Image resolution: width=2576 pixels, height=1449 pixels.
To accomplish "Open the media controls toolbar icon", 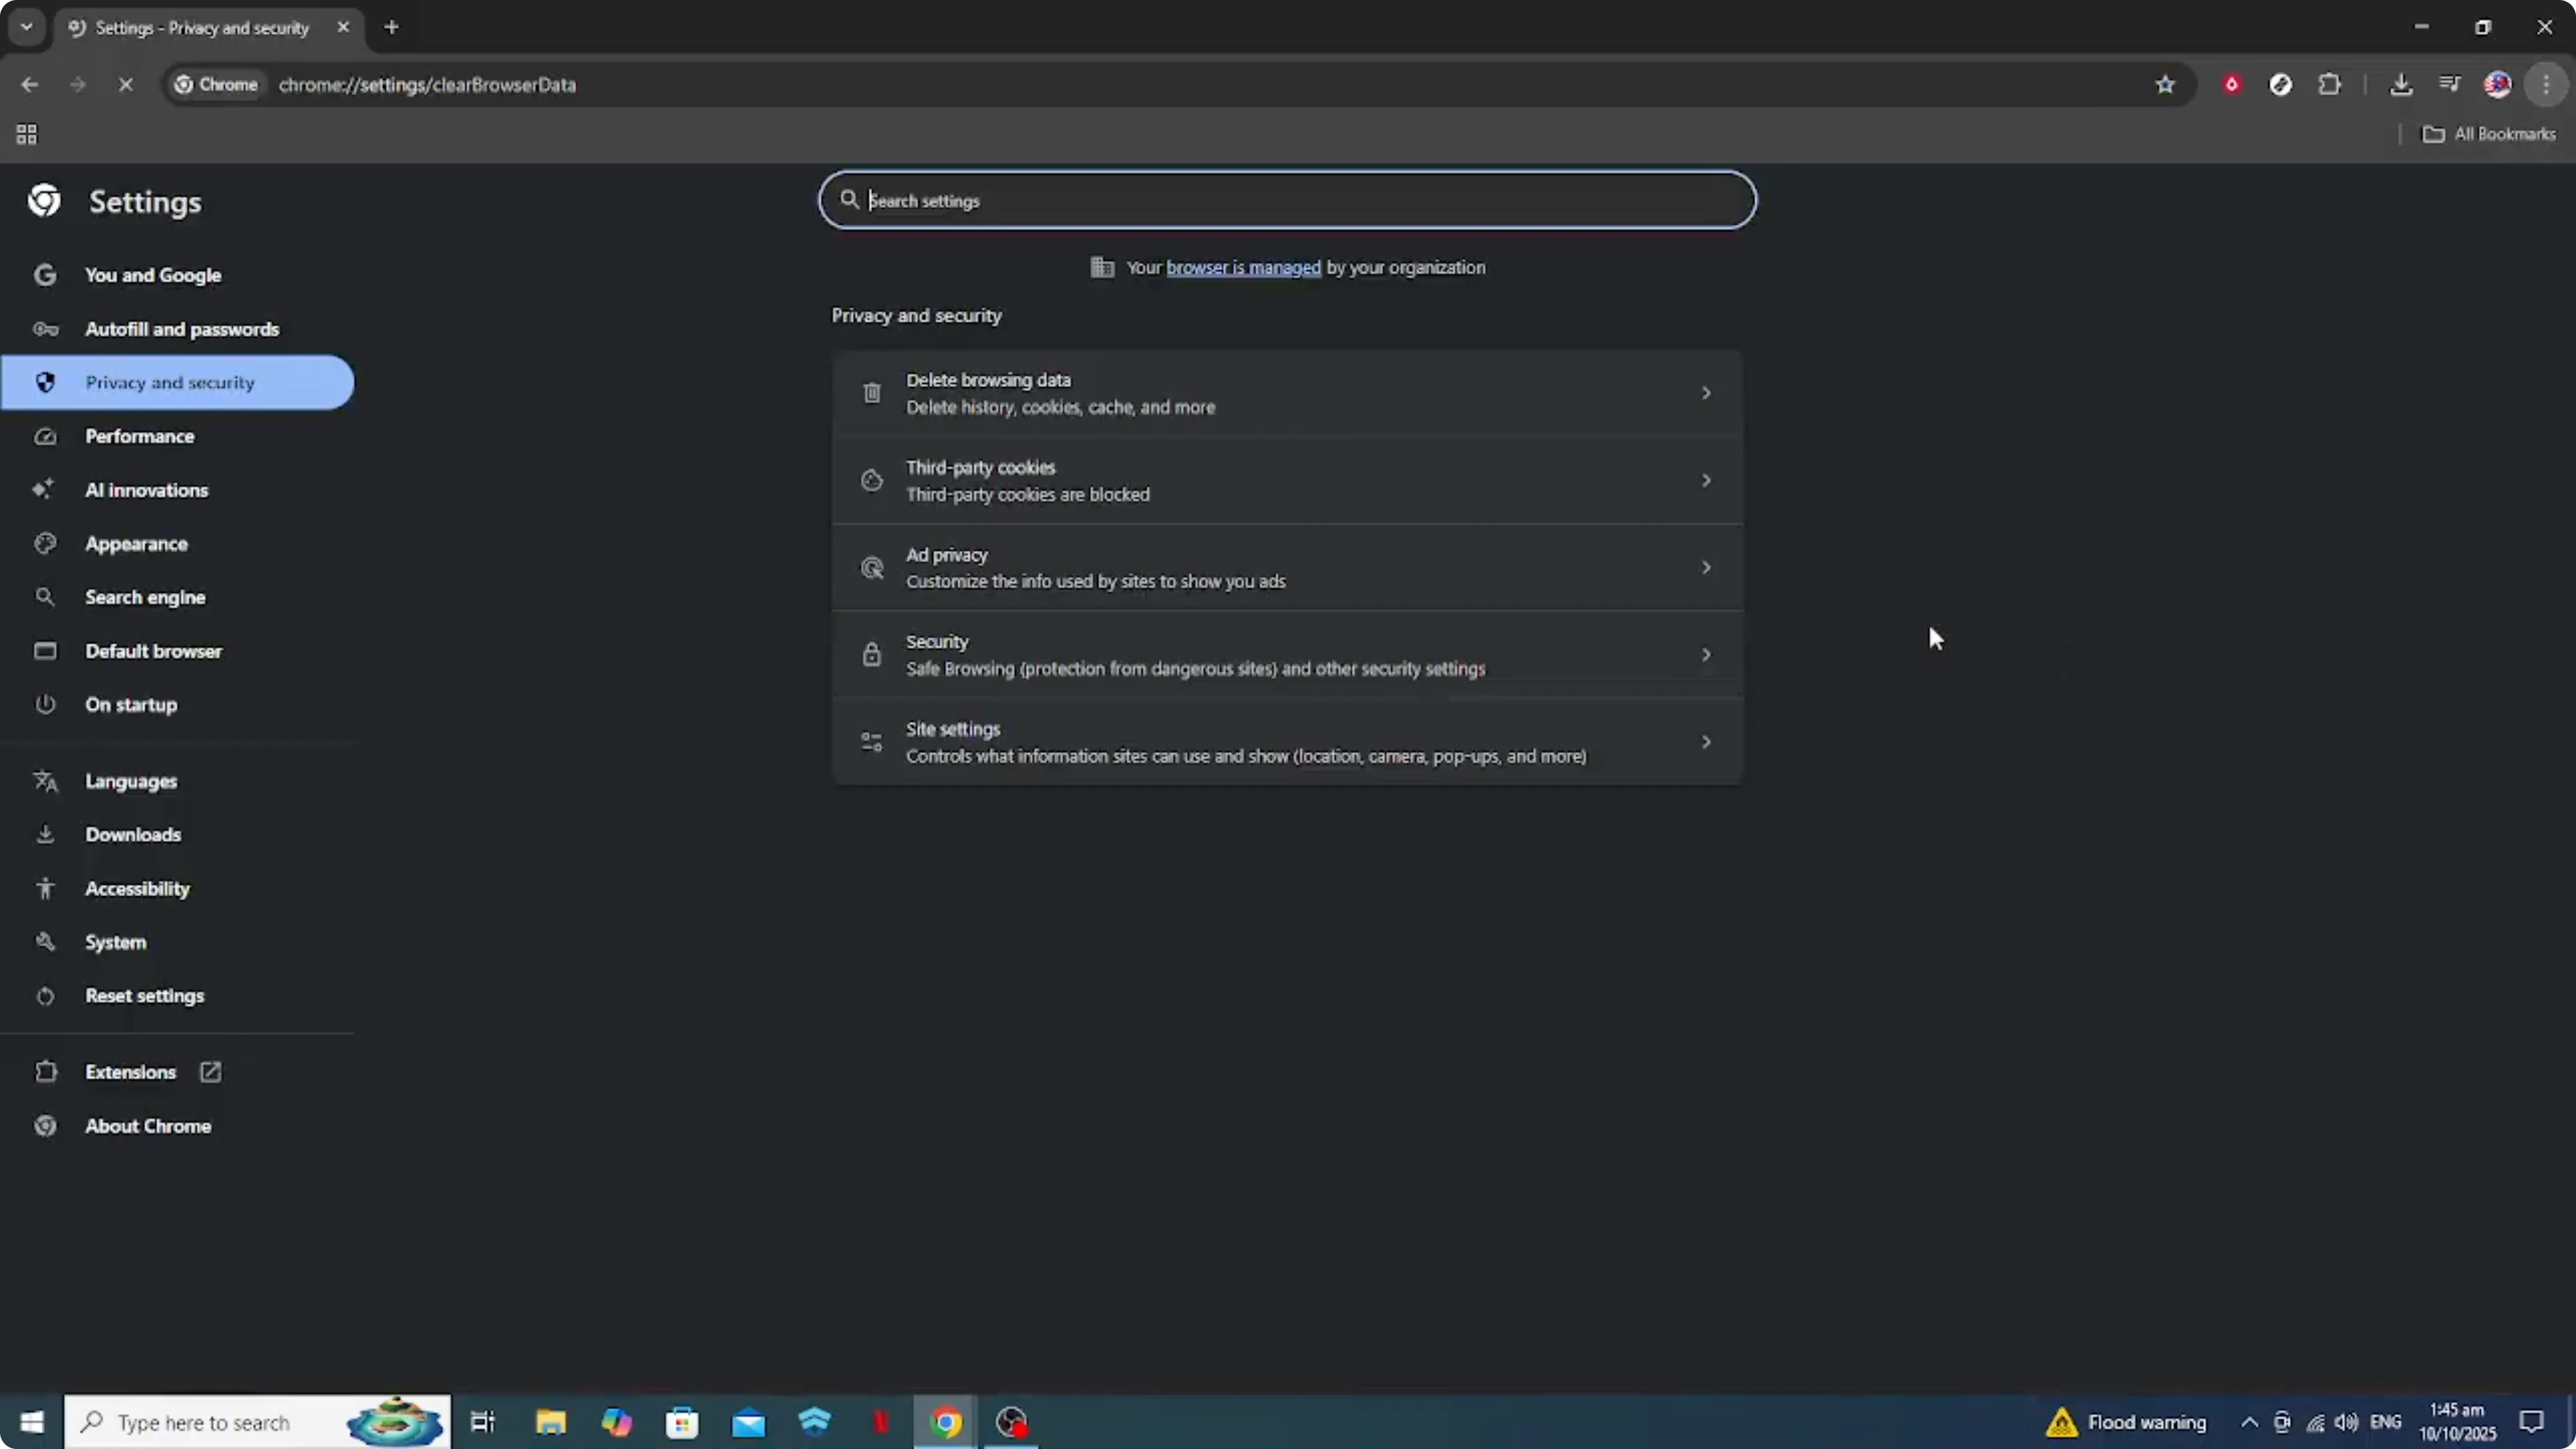I will coord(2449,84).
